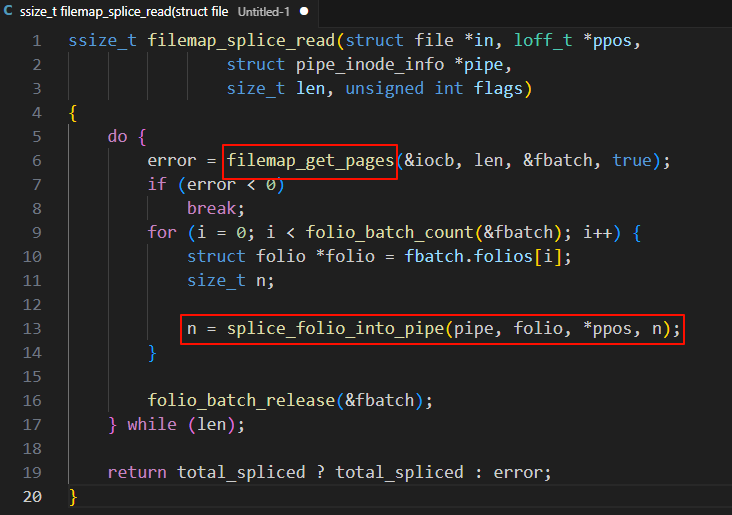Screen dimensions: 732x515
Task: Click the 'for' keyword on line 9
Action: pyautogui.click(x=162, y=233)
